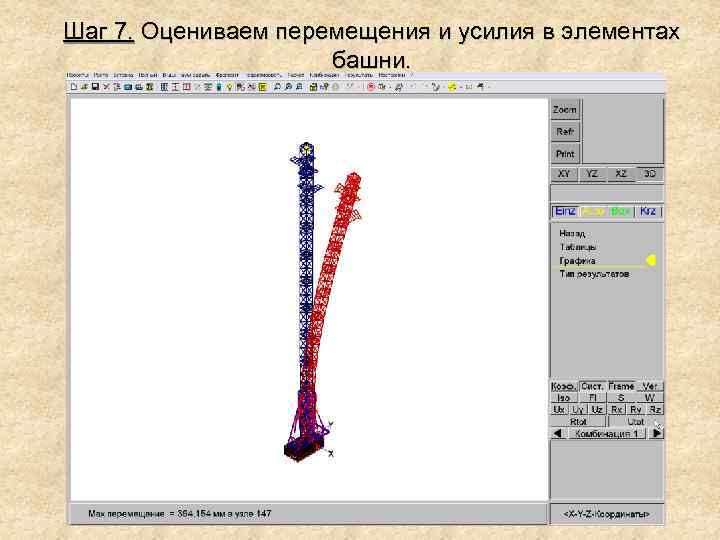Viewport: 720px width, 540px height.
Task: Select the Einz mode button
Action: [x=565, y=211]
